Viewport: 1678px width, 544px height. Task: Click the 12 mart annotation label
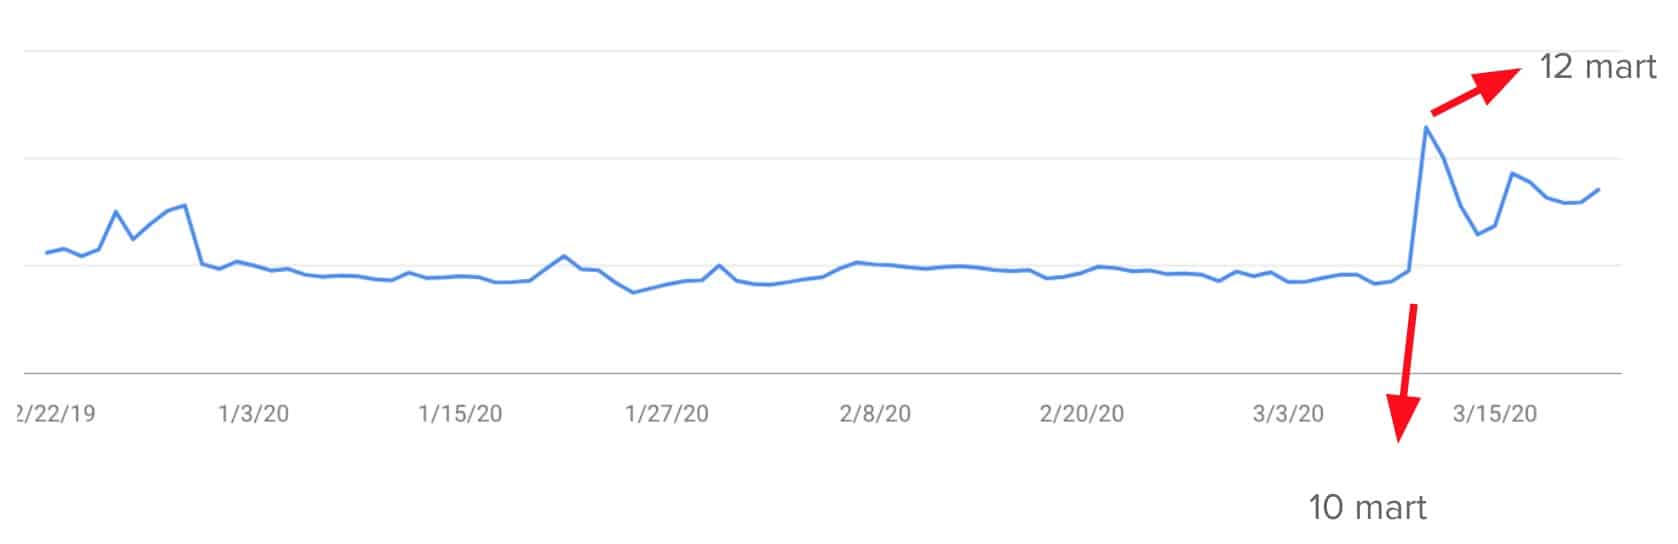pyautogui.click(x=1597, y=67)
